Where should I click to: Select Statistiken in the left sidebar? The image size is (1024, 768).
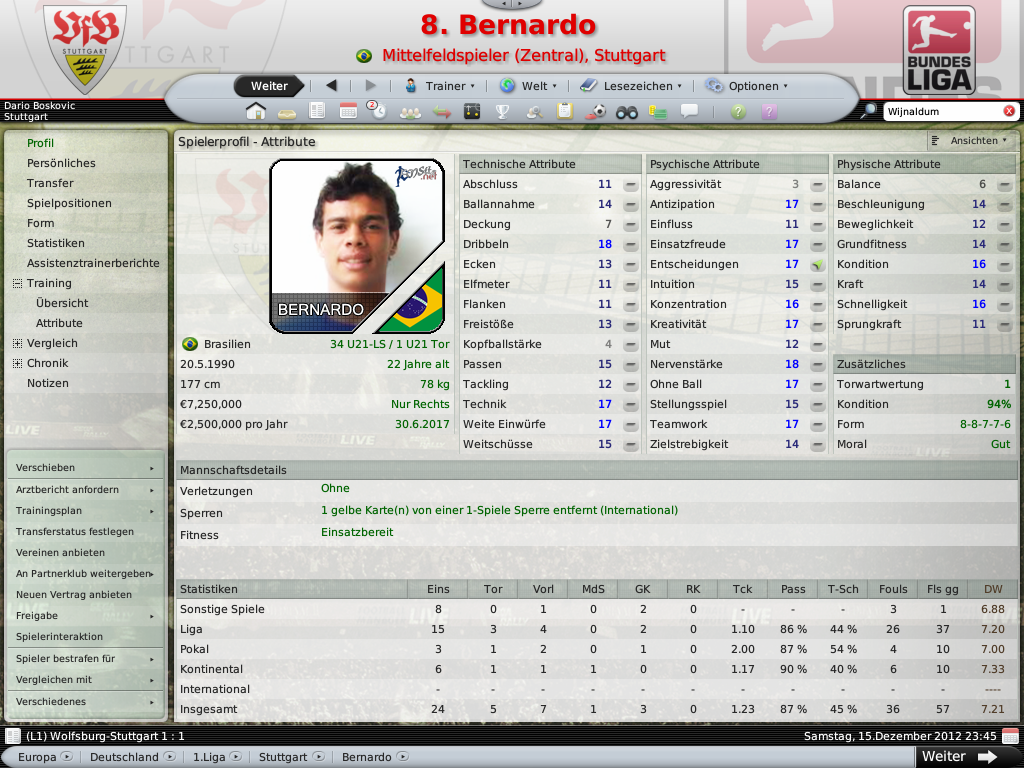(x=56, y=243)
